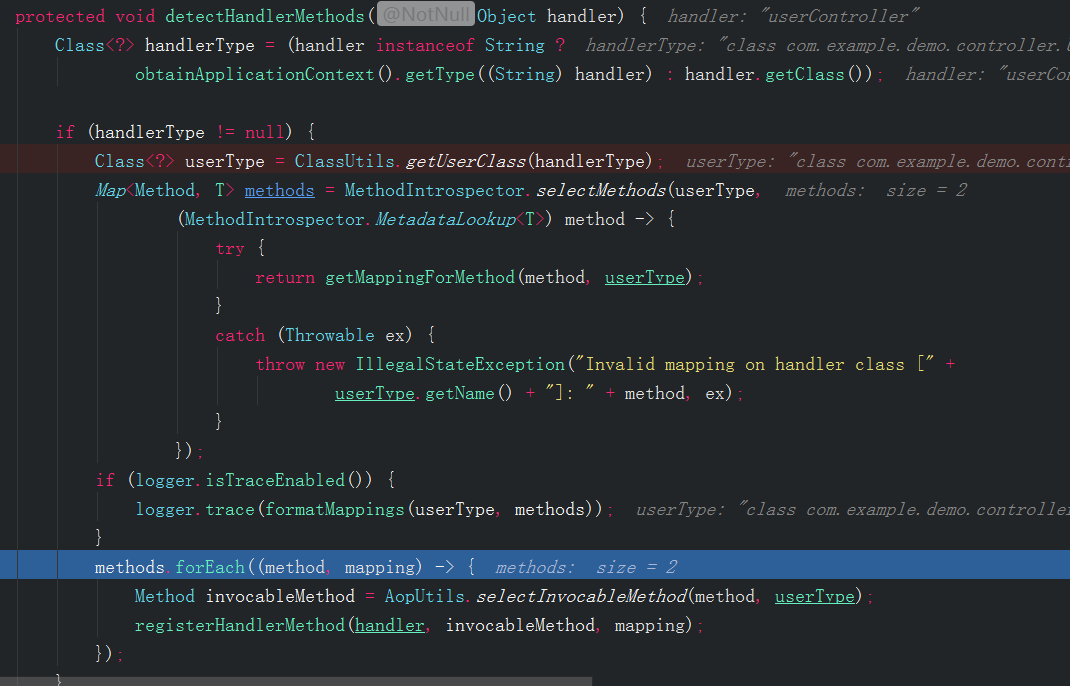Click the 'throw' keyword

click(x=280, y=365)
